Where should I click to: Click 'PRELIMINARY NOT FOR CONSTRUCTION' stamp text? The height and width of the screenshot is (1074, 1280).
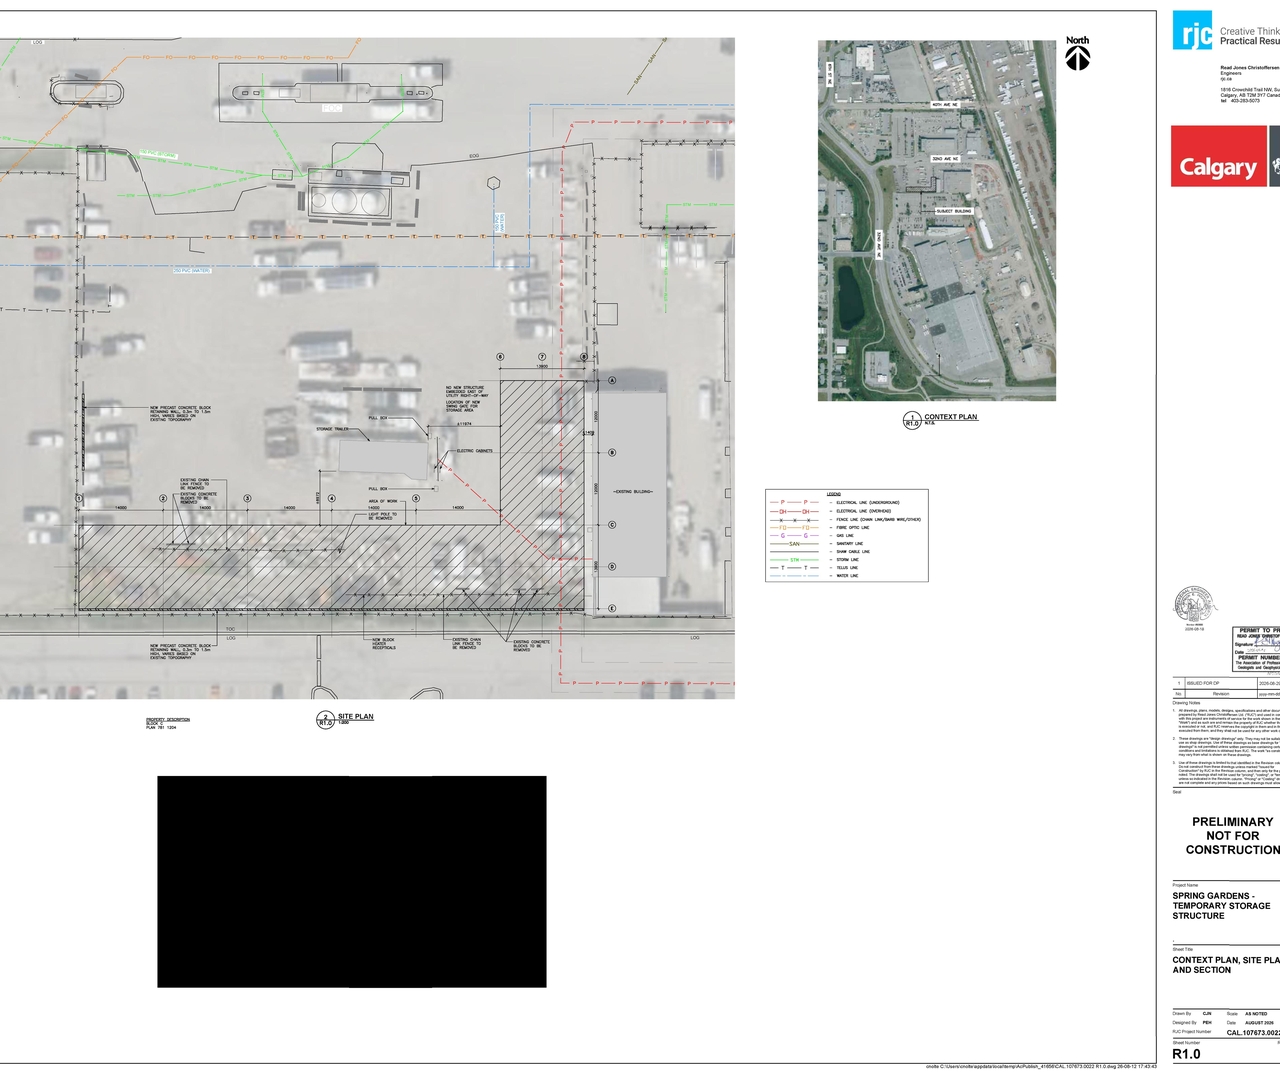(1232, 836)
